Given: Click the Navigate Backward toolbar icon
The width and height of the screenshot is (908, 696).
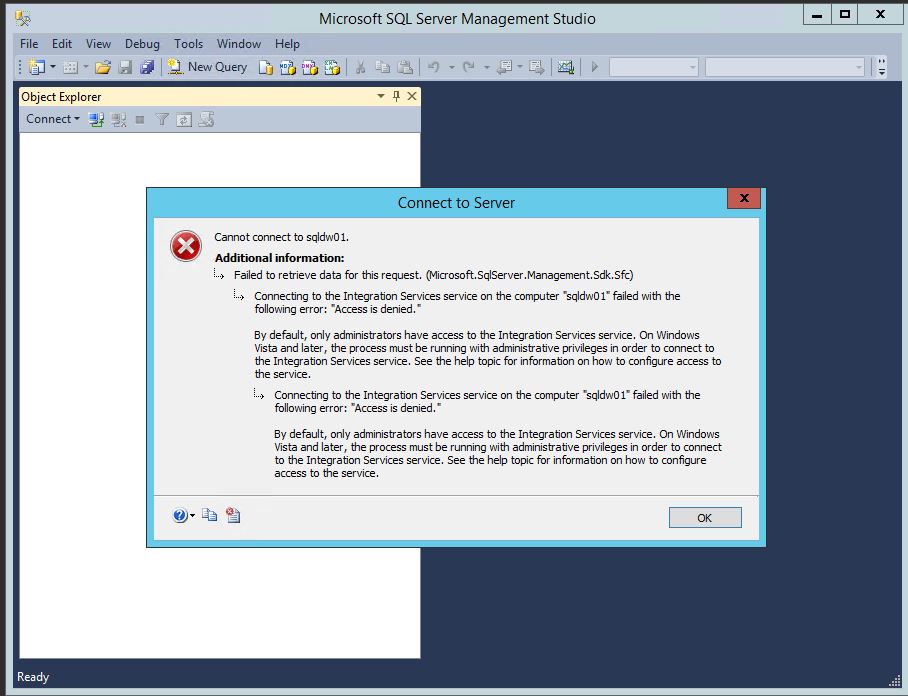Looking at the screenshot, I should point(505,67).
